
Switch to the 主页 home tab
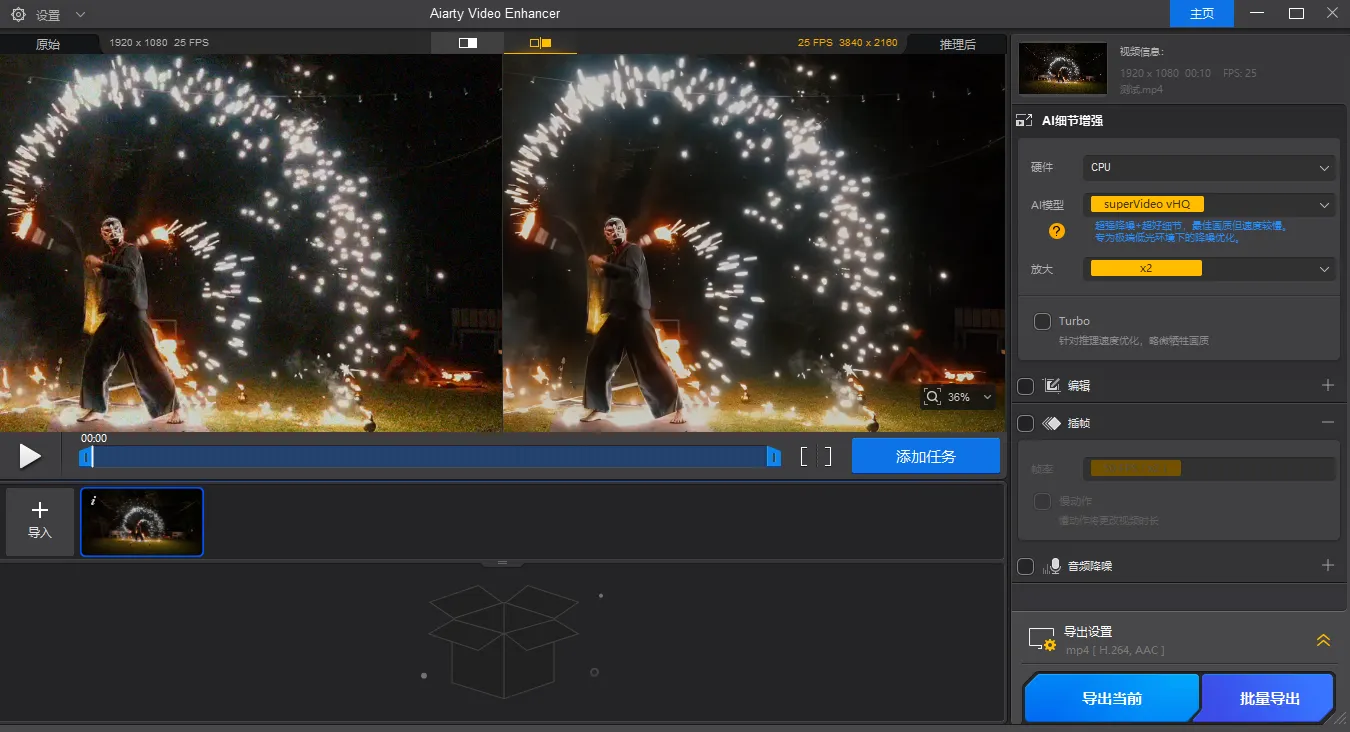[1201, 14]
